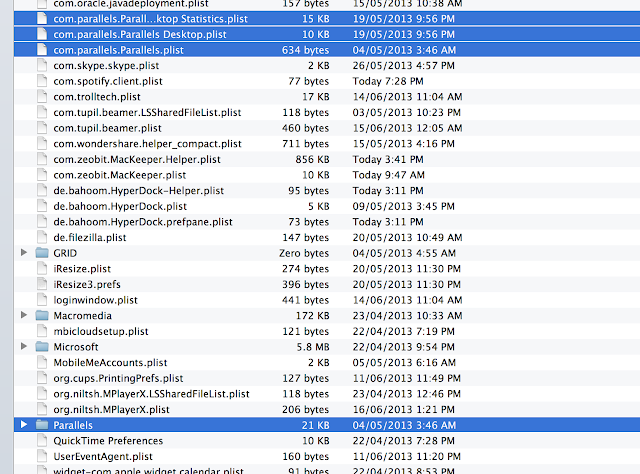640x474 pixels.
Task: Click the de.filezilla.plist file icon
Action: coord(42,237)
